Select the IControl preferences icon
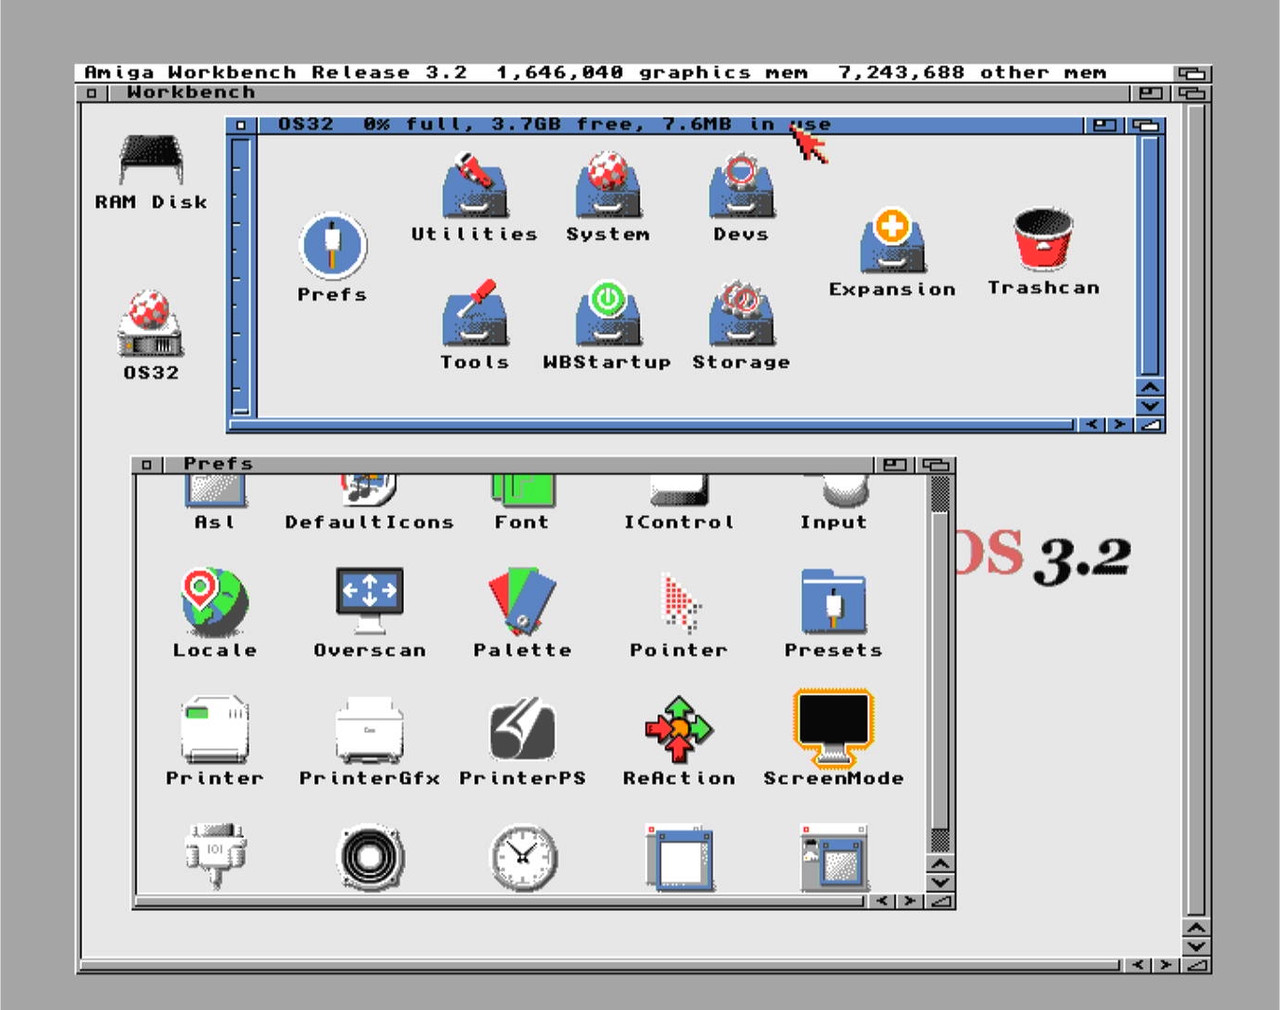The height and width of the screenshot is (1010, 1280). [679, 491]
